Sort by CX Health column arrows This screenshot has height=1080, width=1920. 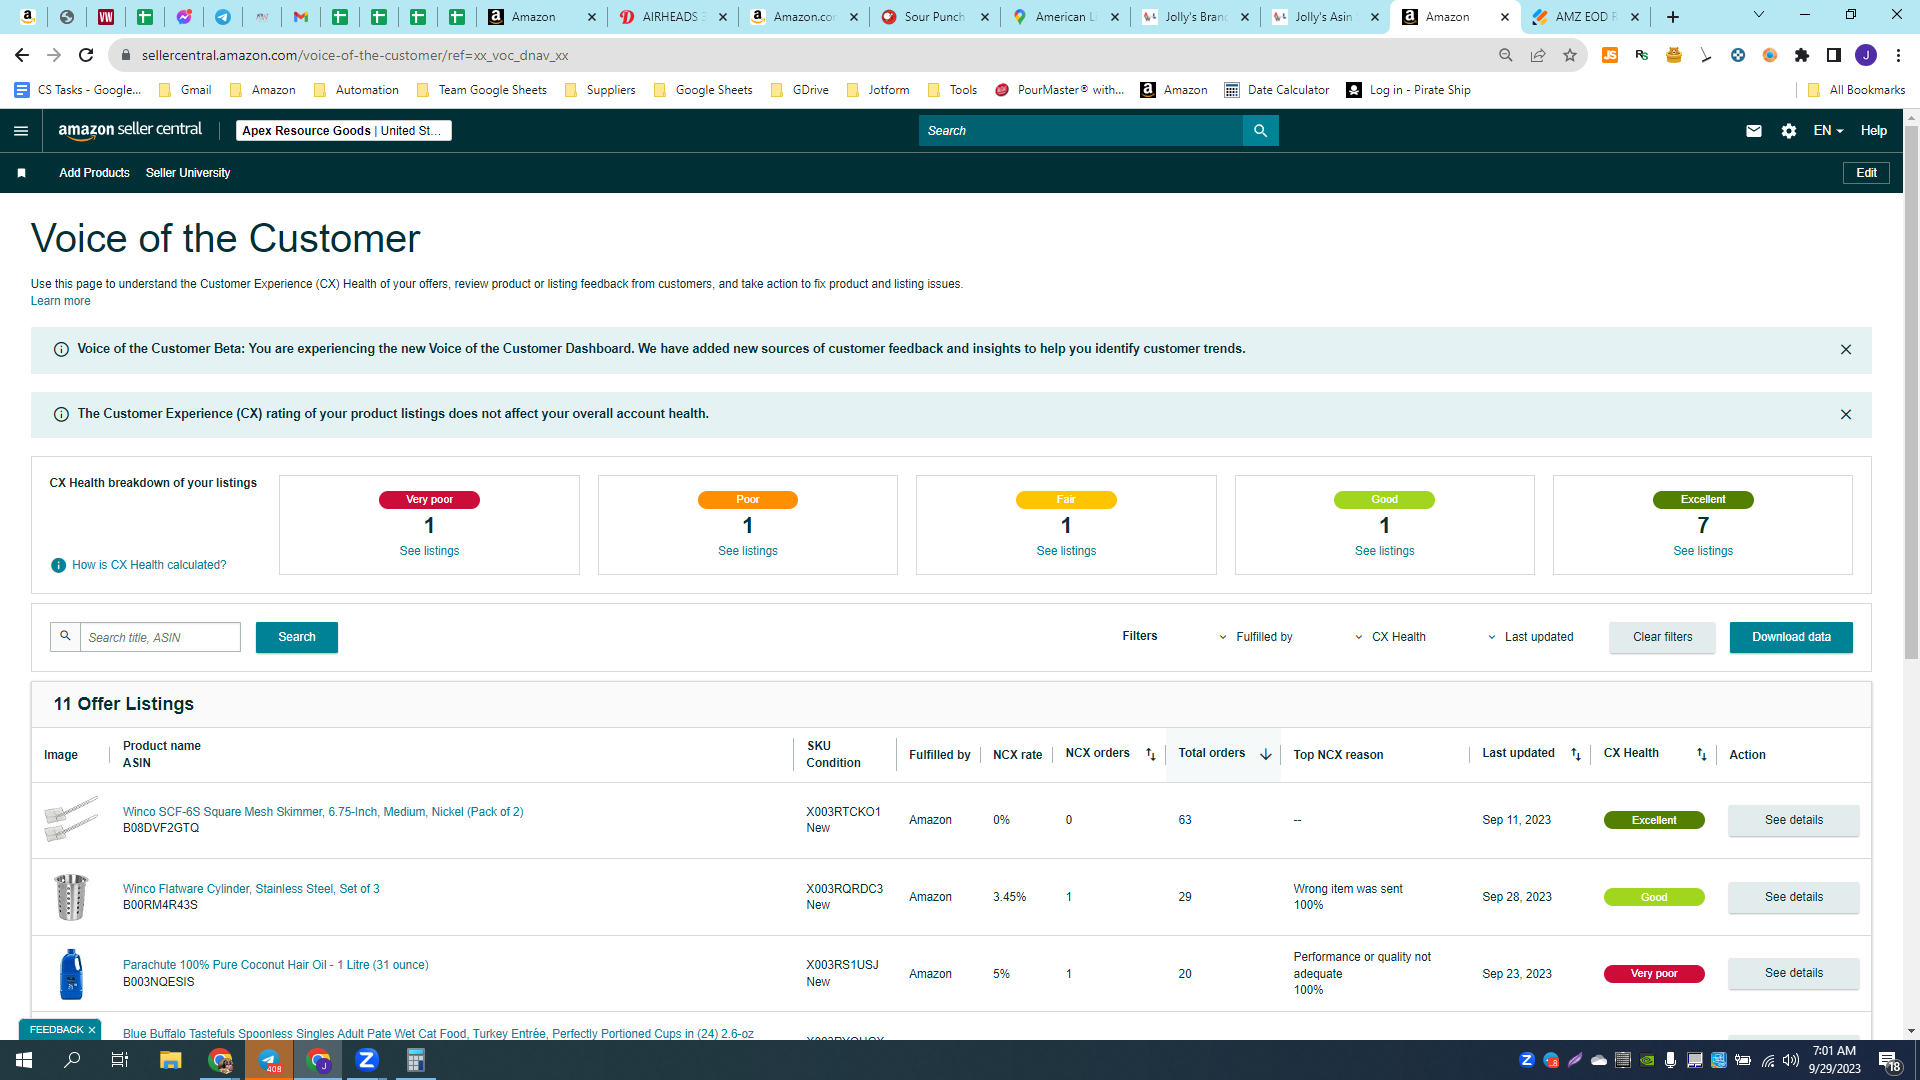(x=1702, y=755)
